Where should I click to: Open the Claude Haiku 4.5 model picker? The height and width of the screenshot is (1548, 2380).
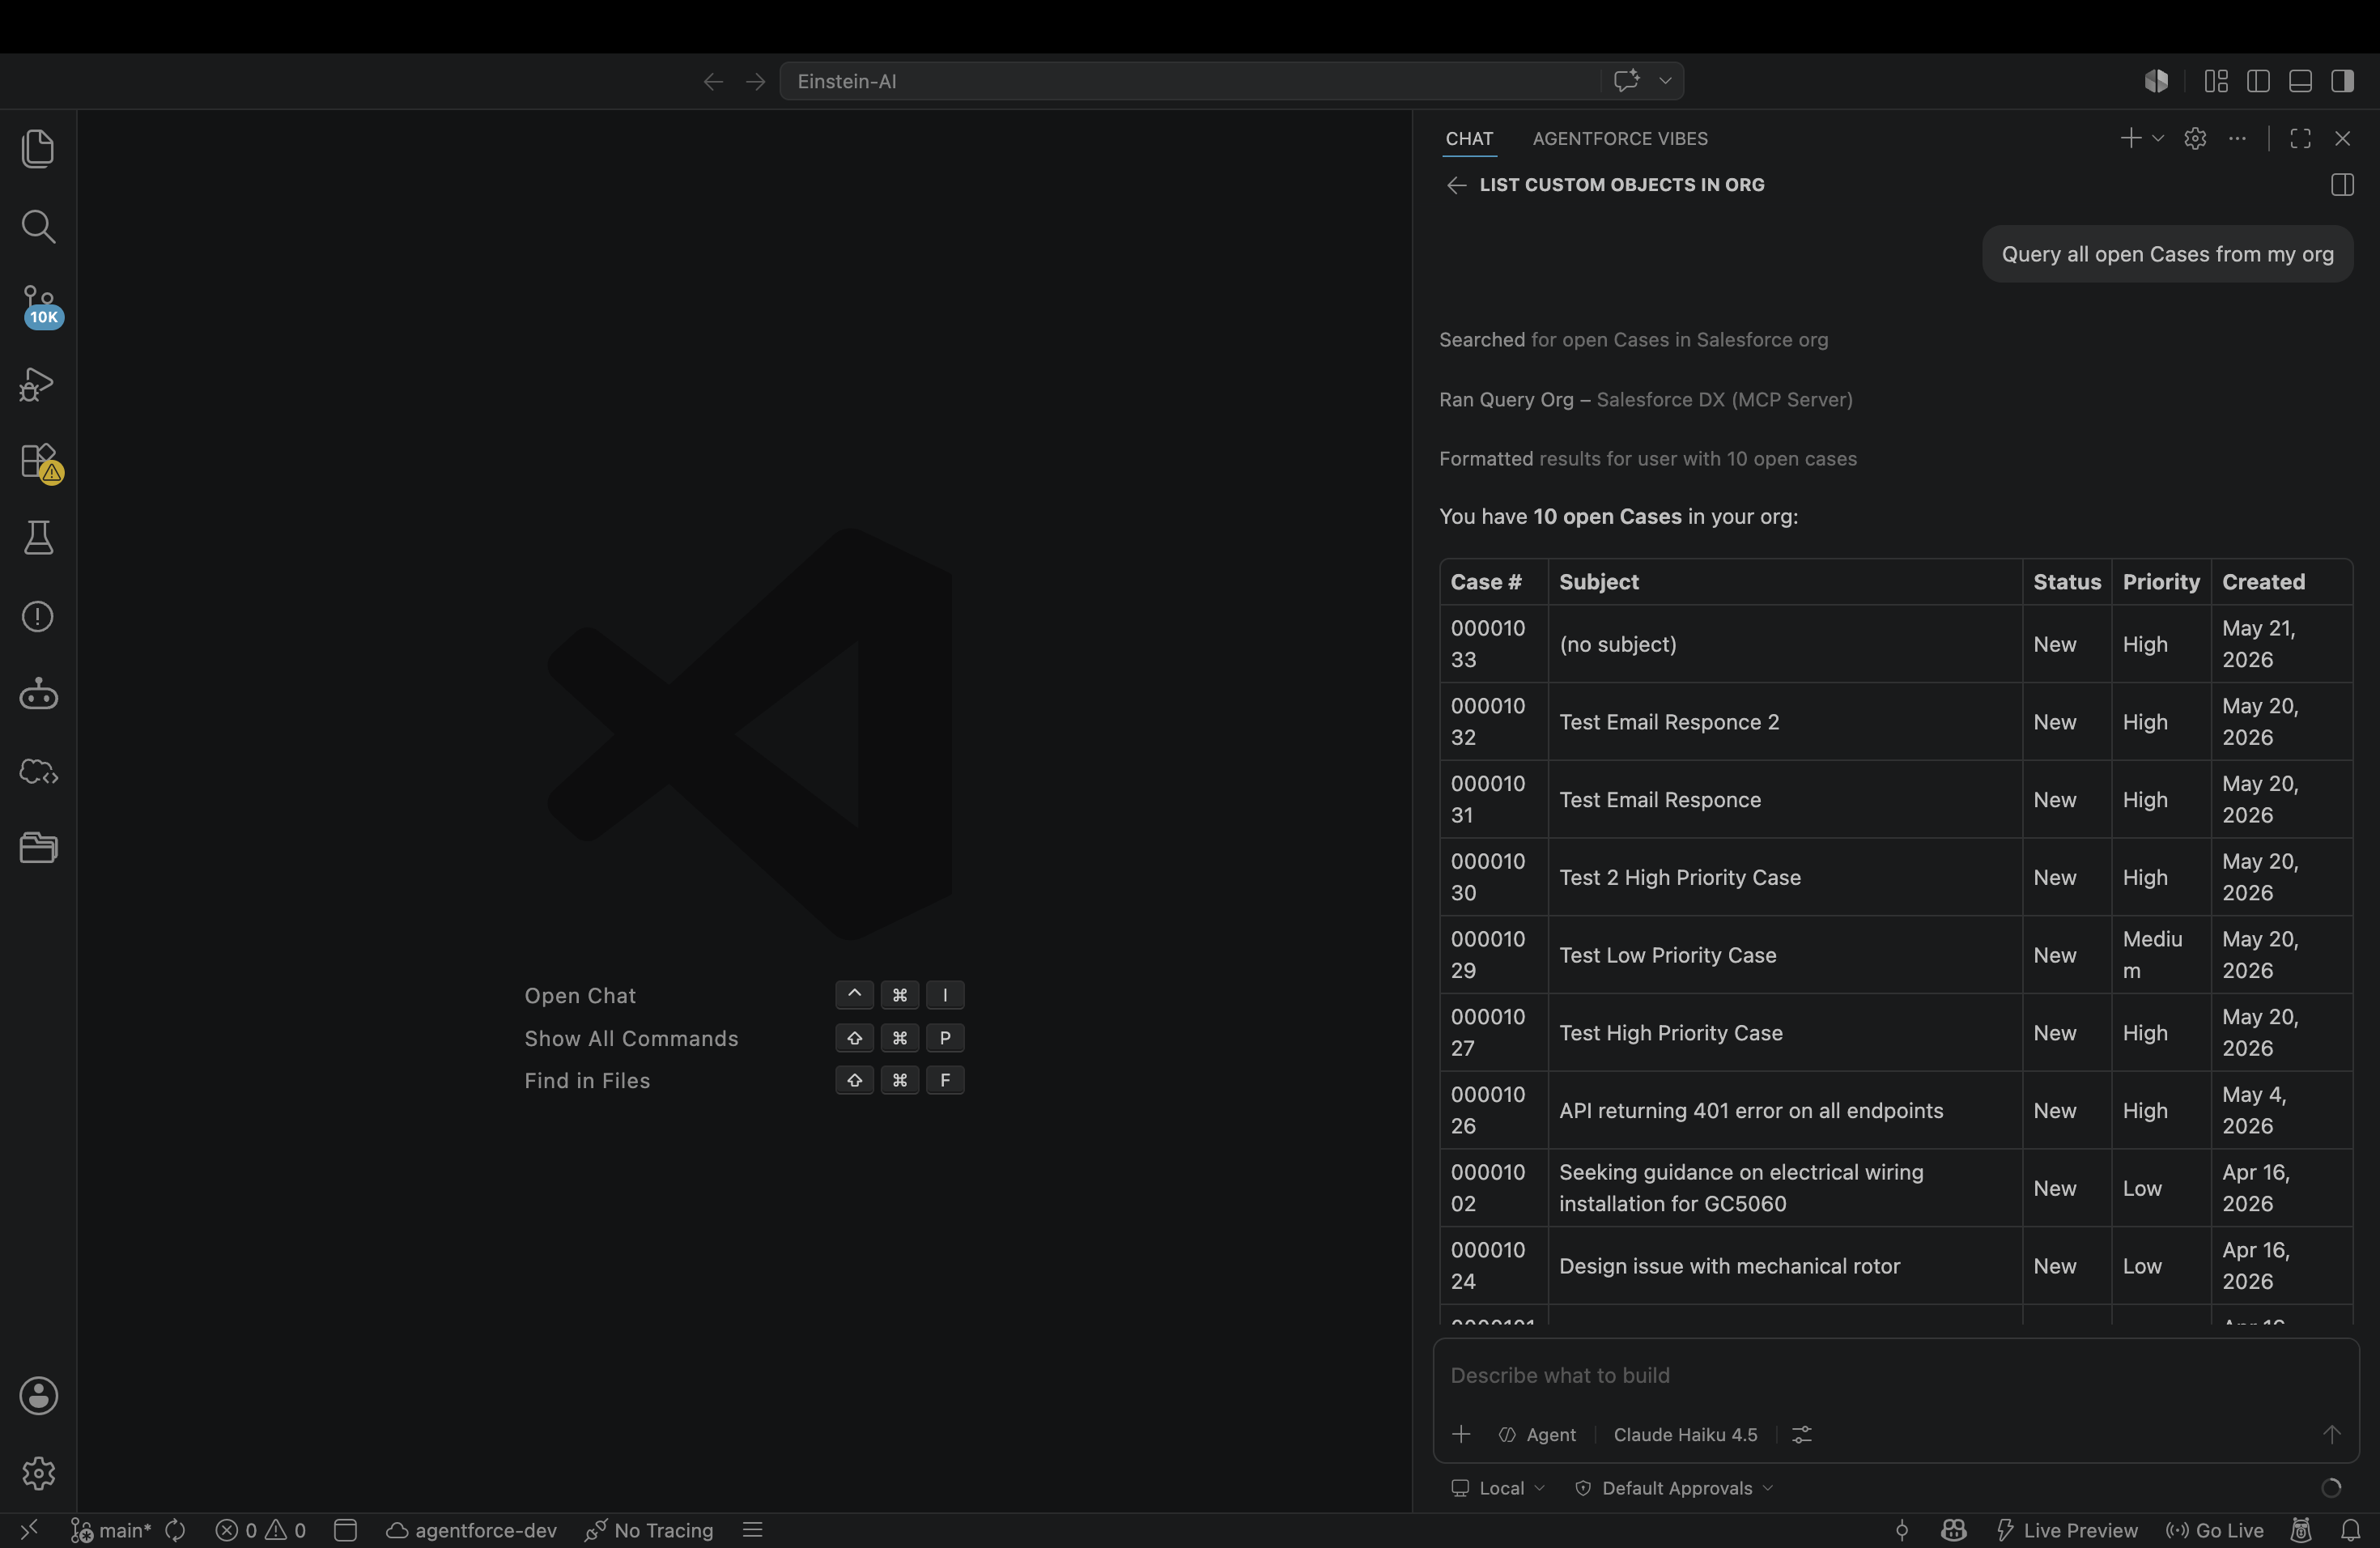1685,1434
